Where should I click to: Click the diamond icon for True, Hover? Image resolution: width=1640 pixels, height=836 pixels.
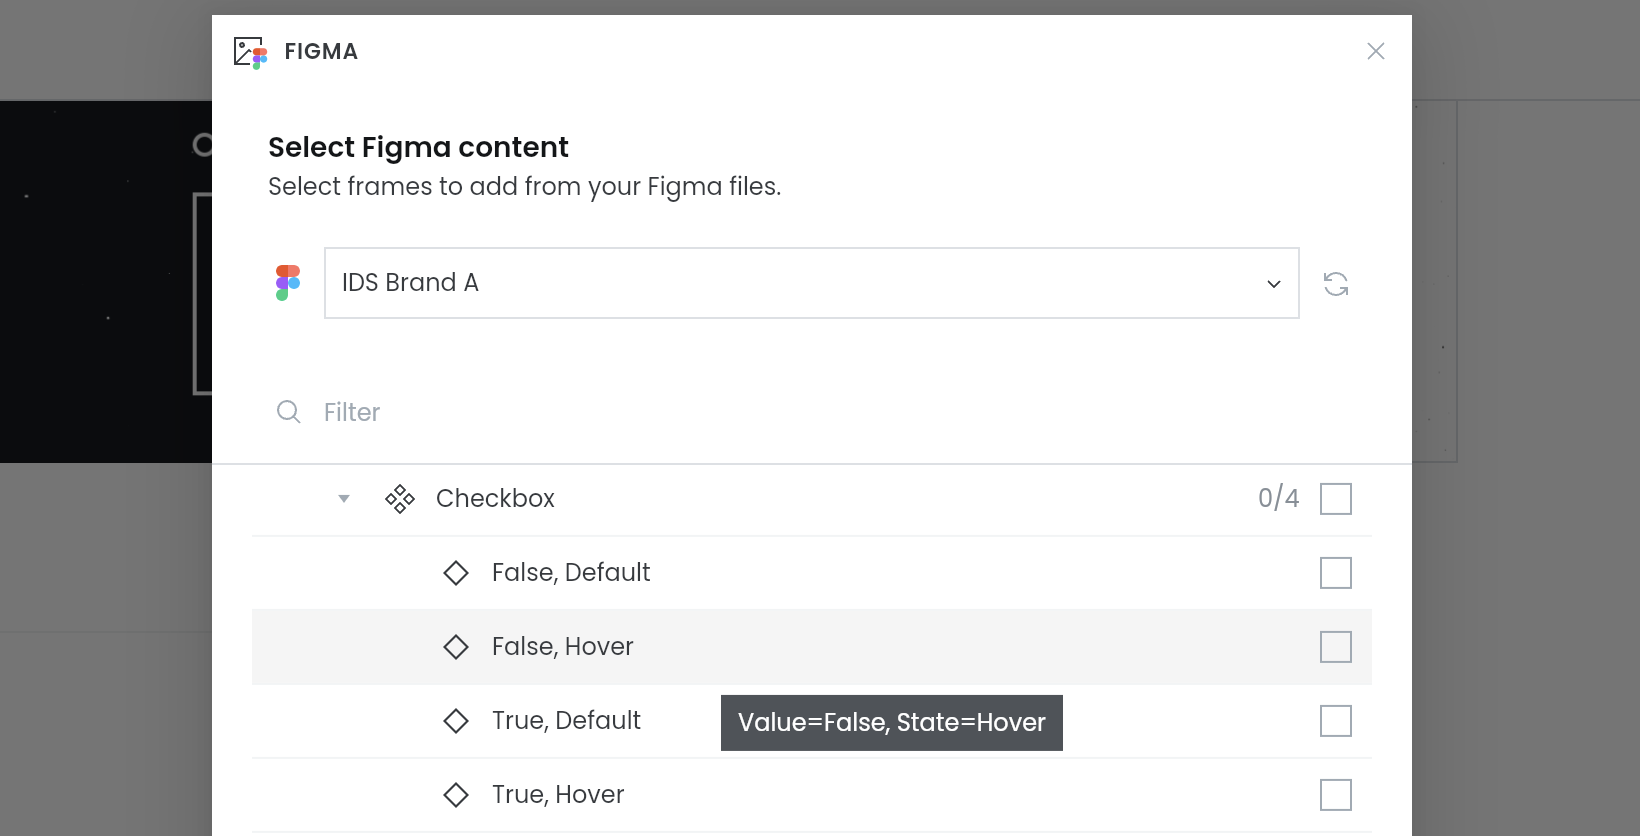tap(456, 795)
